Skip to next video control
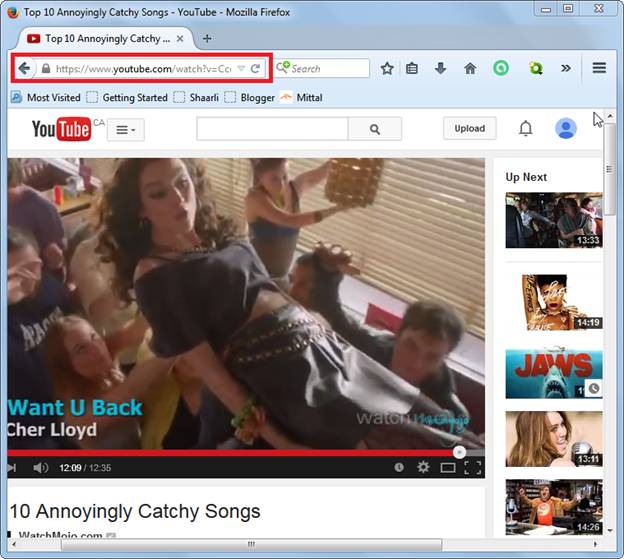Image resolution: width=624 pixels, height=559 pixels. click(x=12, y=468)
